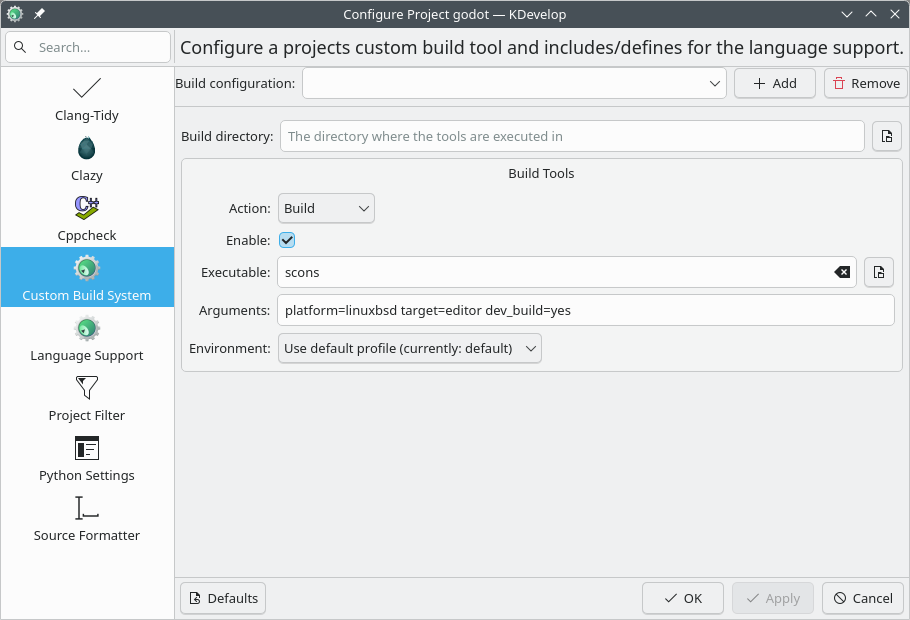Clear the scons executable field
This screenshot has height=620, width=910.
[x=843, y=271]
